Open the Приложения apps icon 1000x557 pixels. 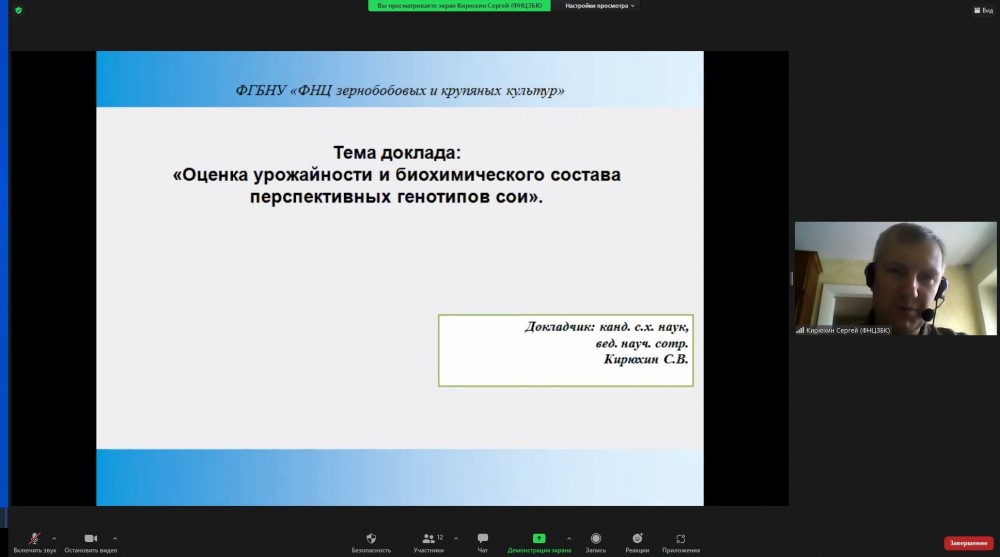681,539
